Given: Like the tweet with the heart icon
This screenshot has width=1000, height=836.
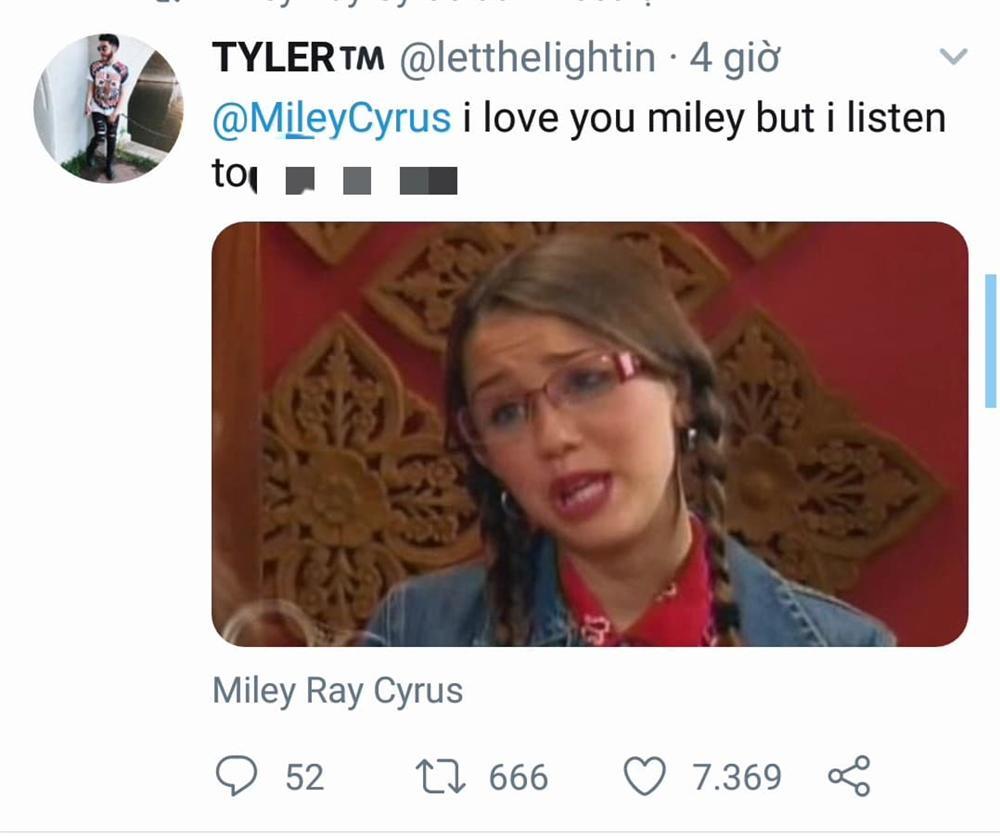Looking at the screenshot, I should 645,776.
